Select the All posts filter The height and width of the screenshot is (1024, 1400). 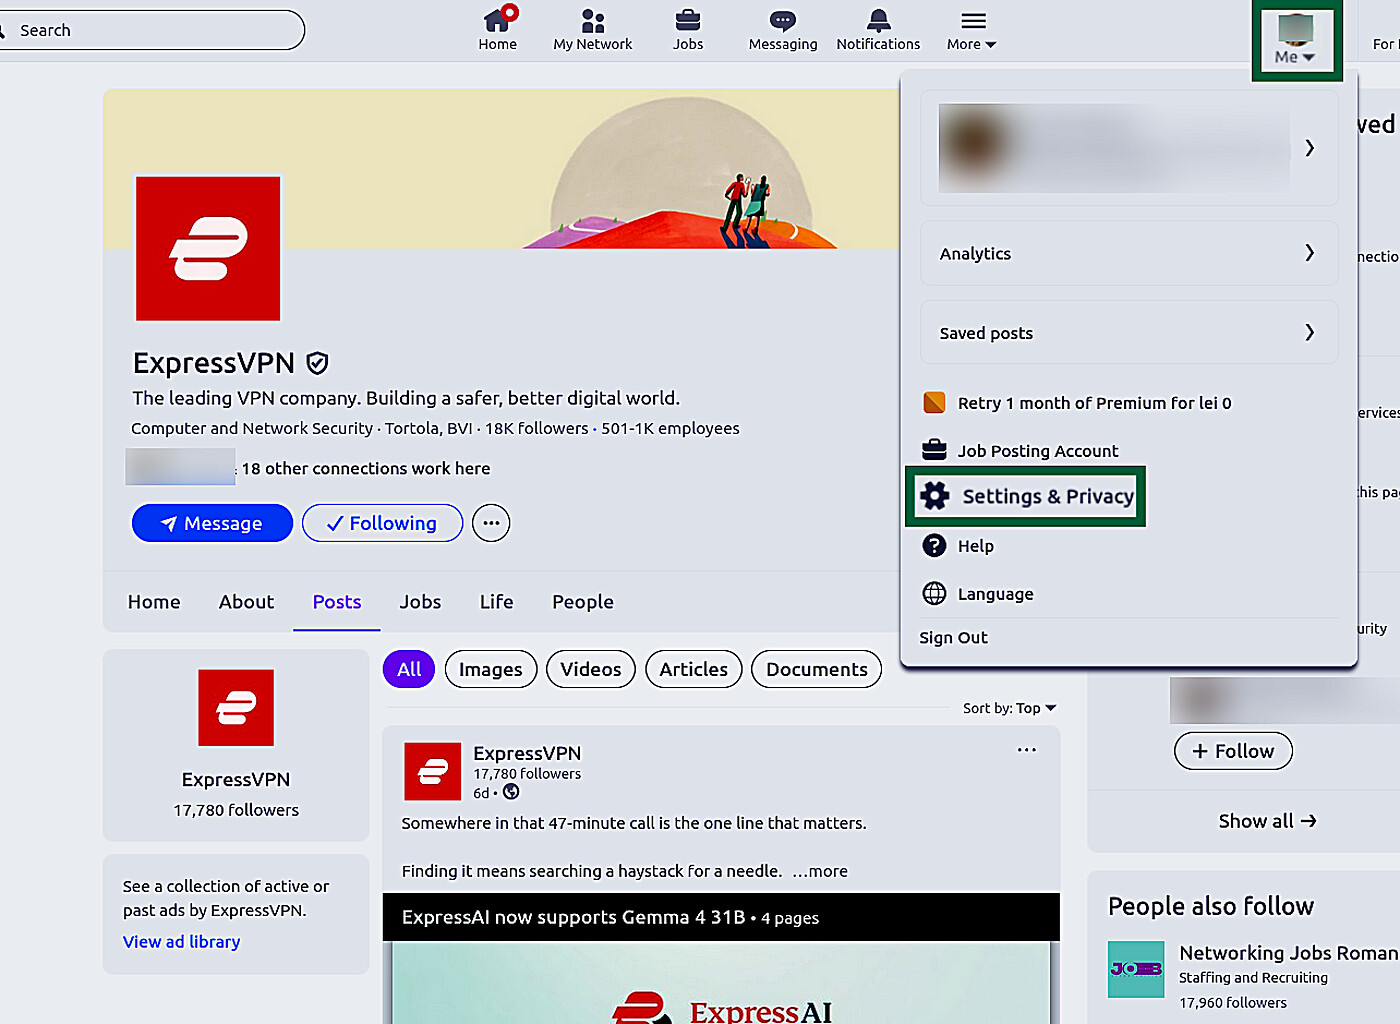click(409, 669)
